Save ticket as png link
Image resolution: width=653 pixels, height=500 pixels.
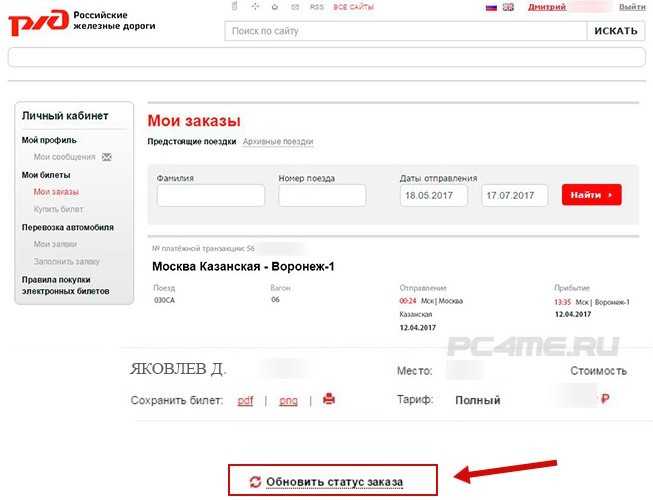(288, 401)
